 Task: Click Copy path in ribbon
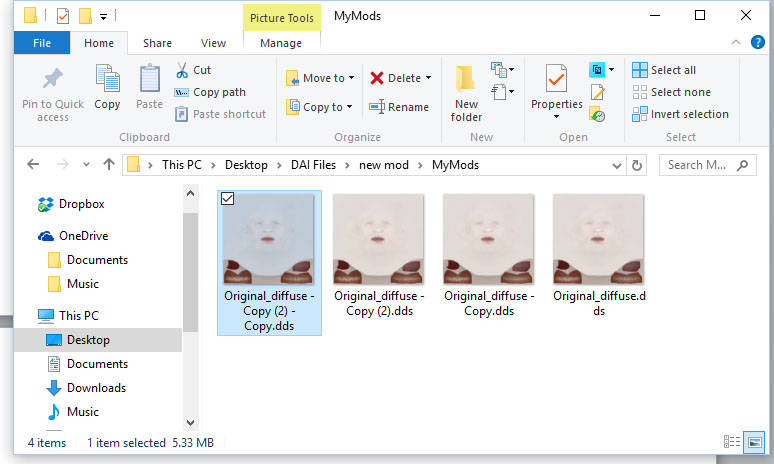click(210, 92)
